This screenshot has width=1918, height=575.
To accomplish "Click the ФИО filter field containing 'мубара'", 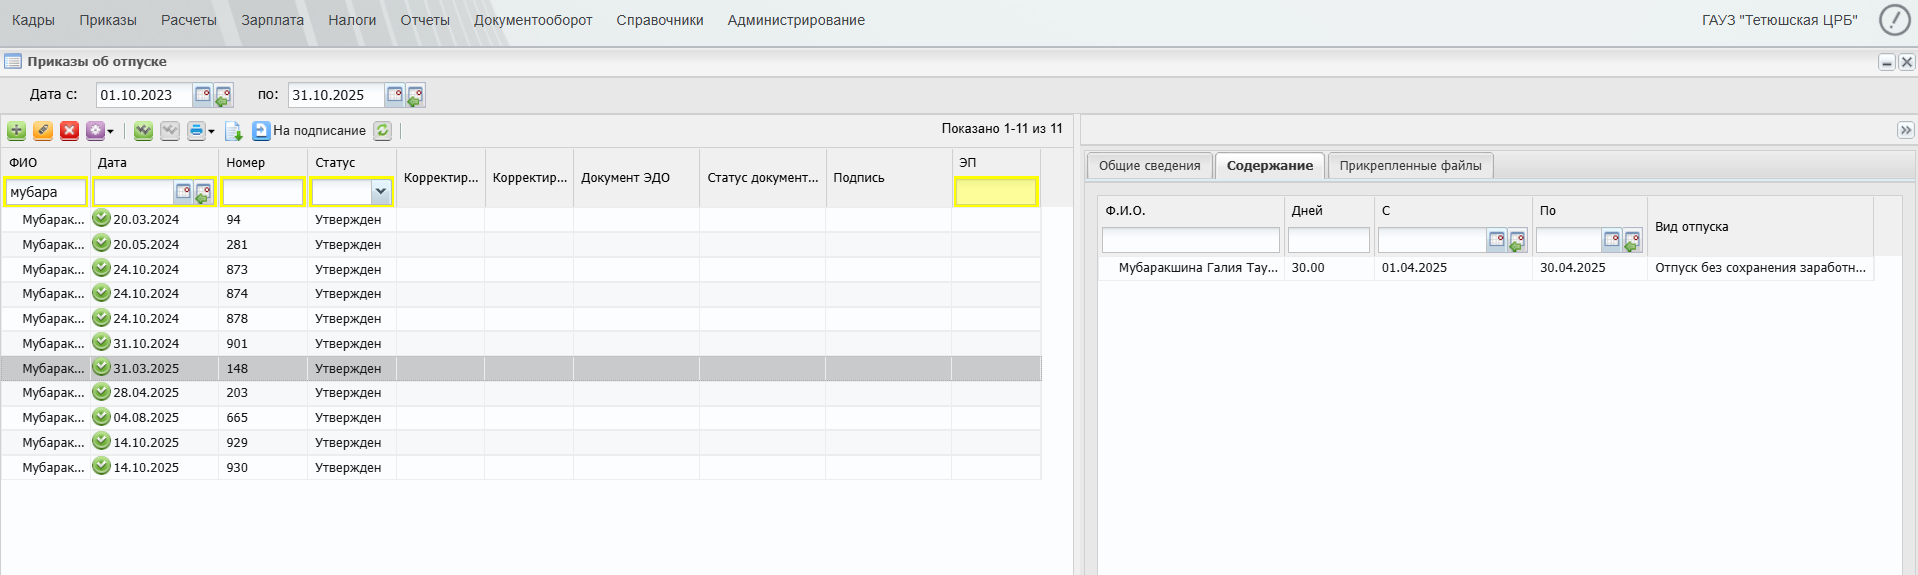I will tap(46, 192).
